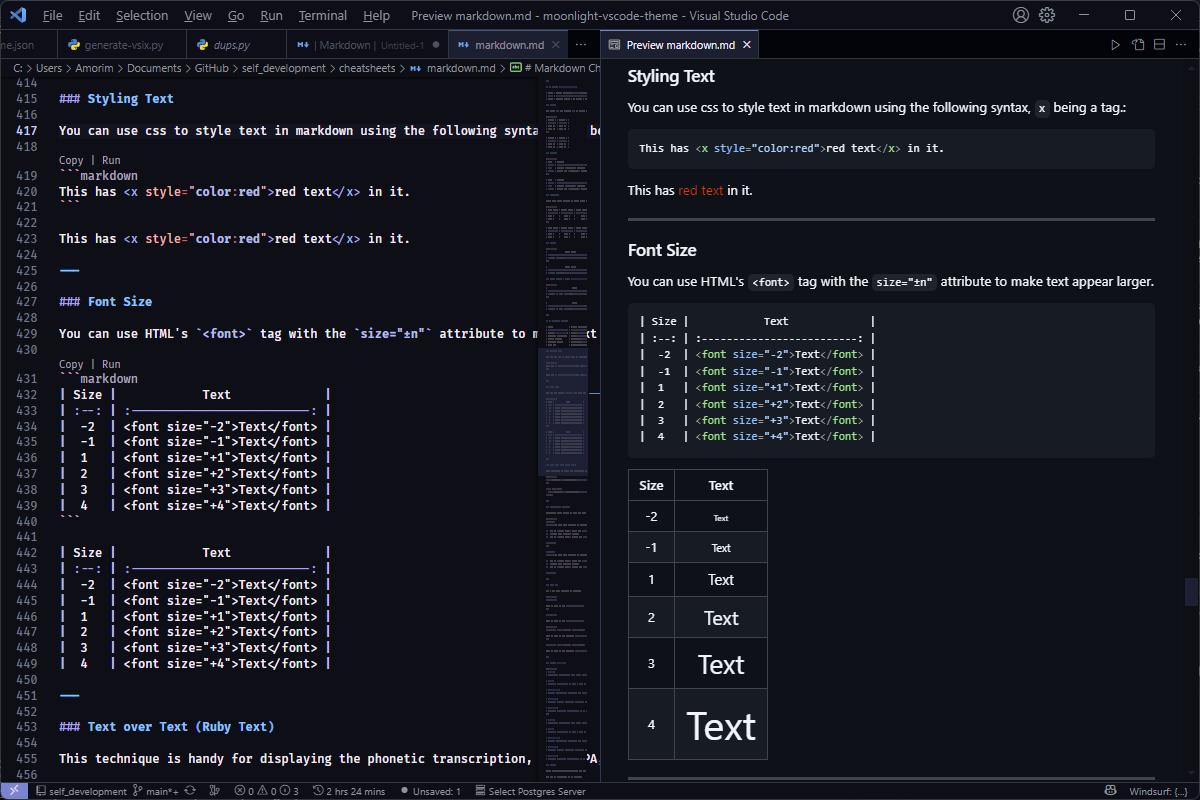Open the main* git branch indicator

156,791
